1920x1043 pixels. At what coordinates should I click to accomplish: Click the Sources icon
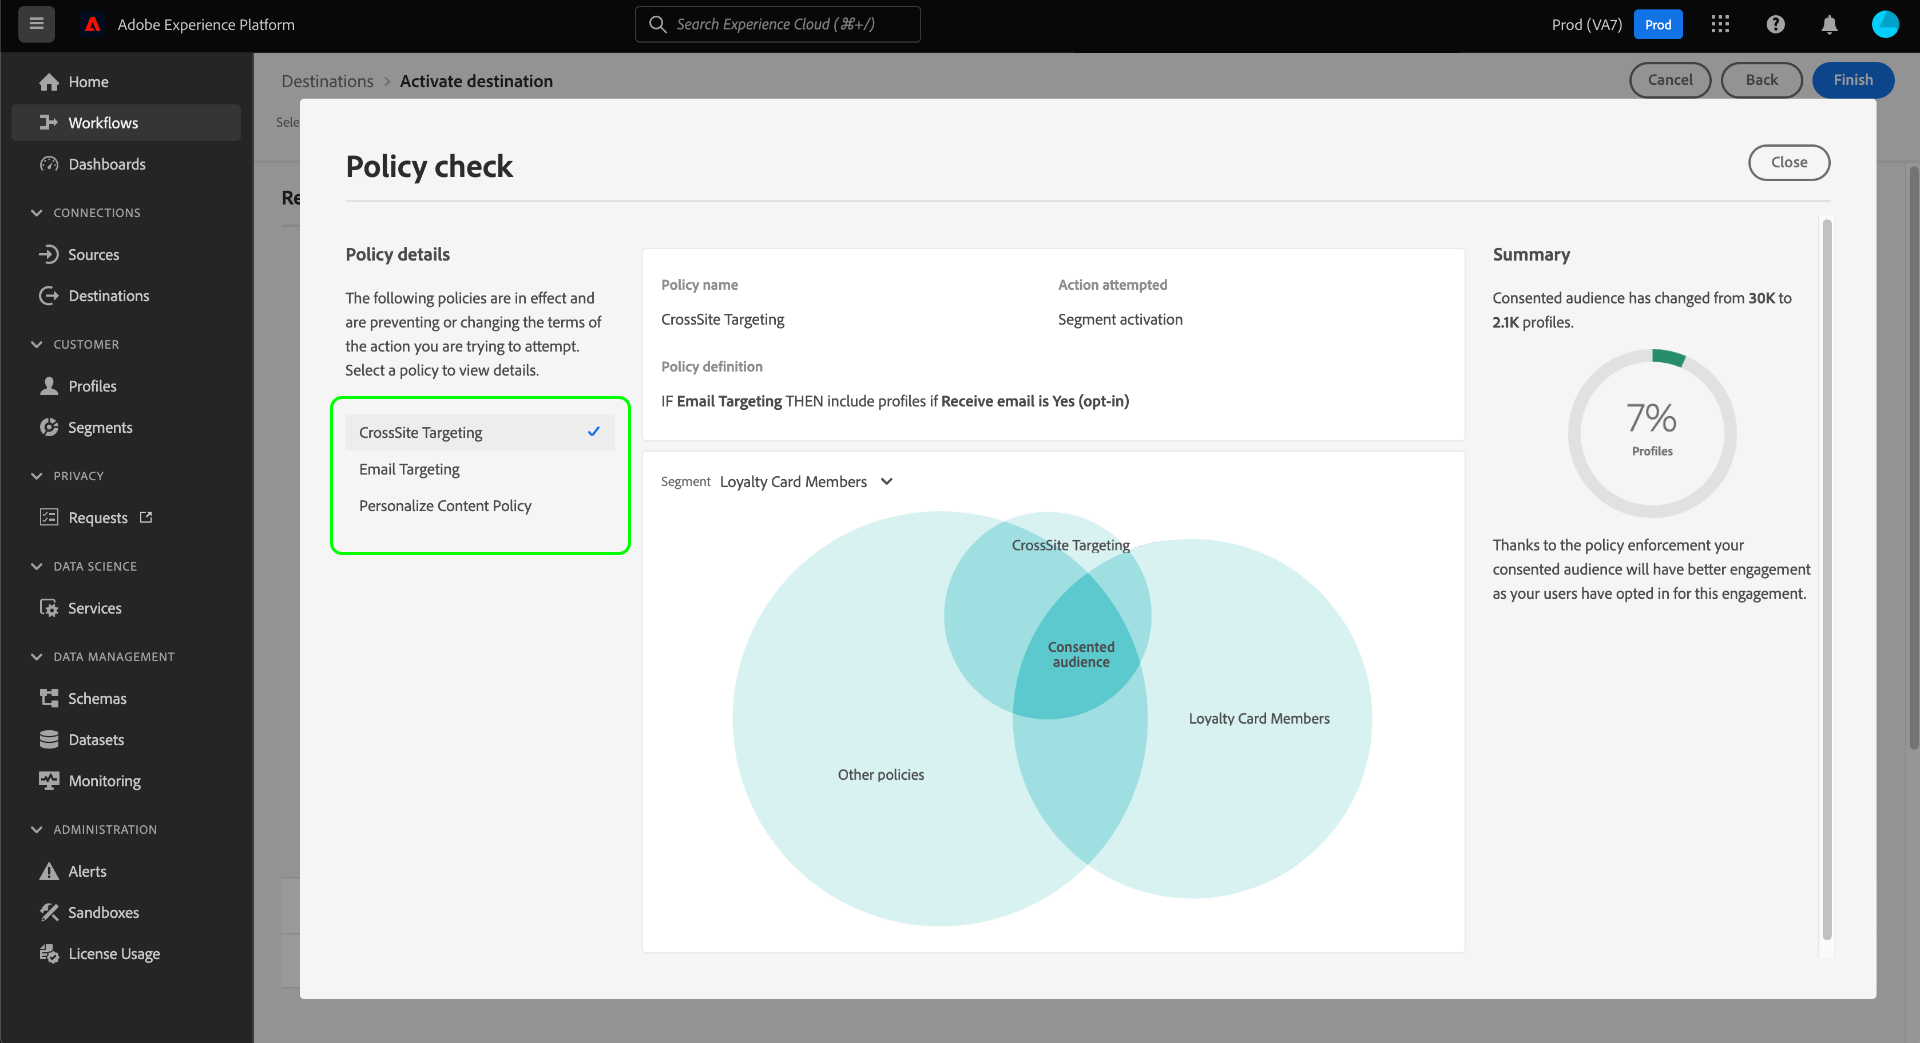coord(49,255)
